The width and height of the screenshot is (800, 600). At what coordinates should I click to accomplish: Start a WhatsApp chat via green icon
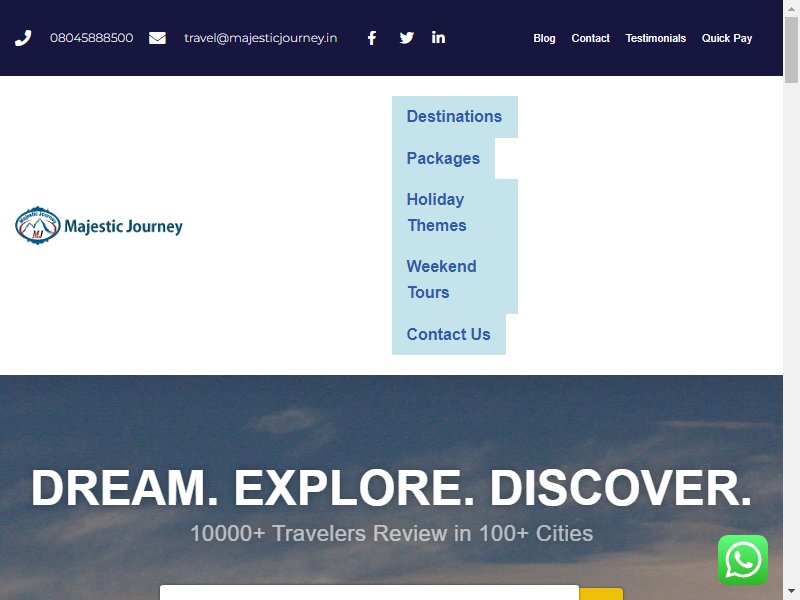point(742,560)
